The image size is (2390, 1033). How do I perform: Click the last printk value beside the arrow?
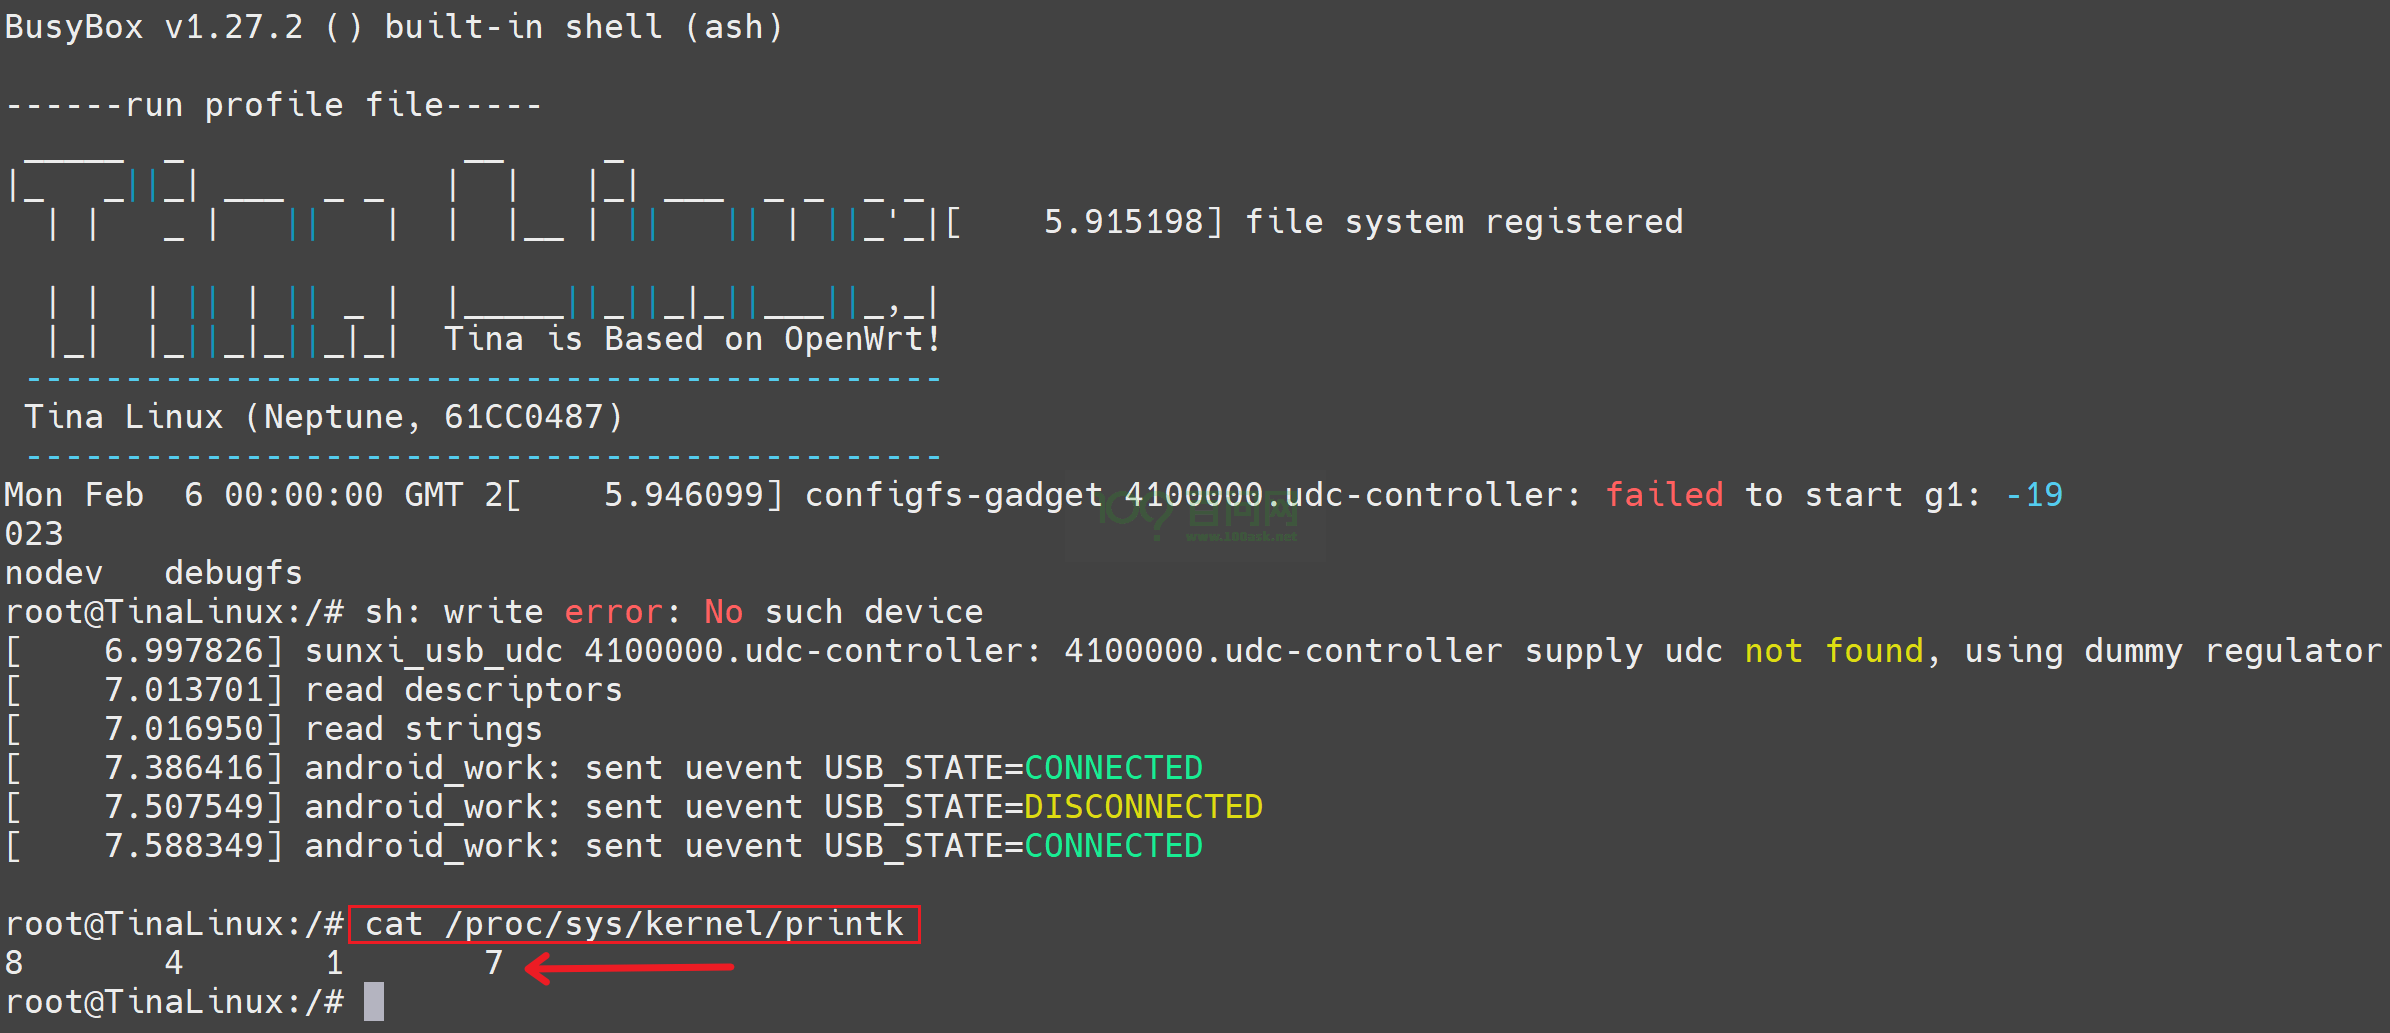click(x=493, y=963)
